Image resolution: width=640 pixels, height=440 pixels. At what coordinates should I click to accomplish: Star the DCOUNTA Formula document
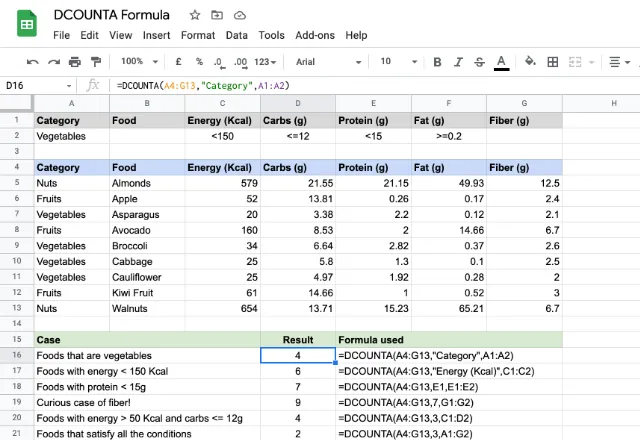[x=195, y=16]
